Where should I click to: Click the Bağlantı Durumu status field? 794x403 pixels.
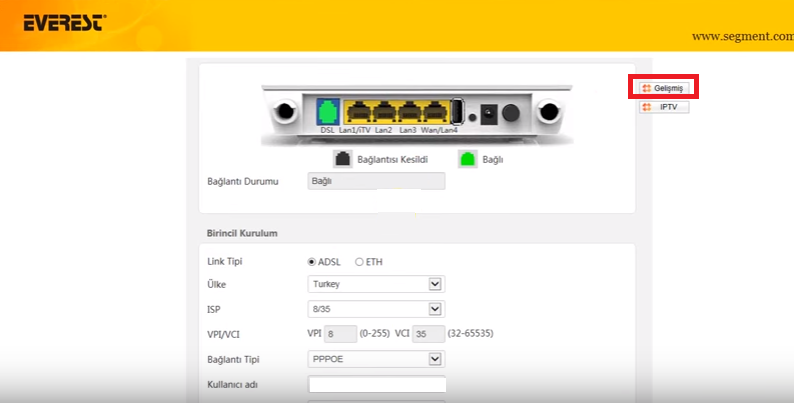coord(376,181)
